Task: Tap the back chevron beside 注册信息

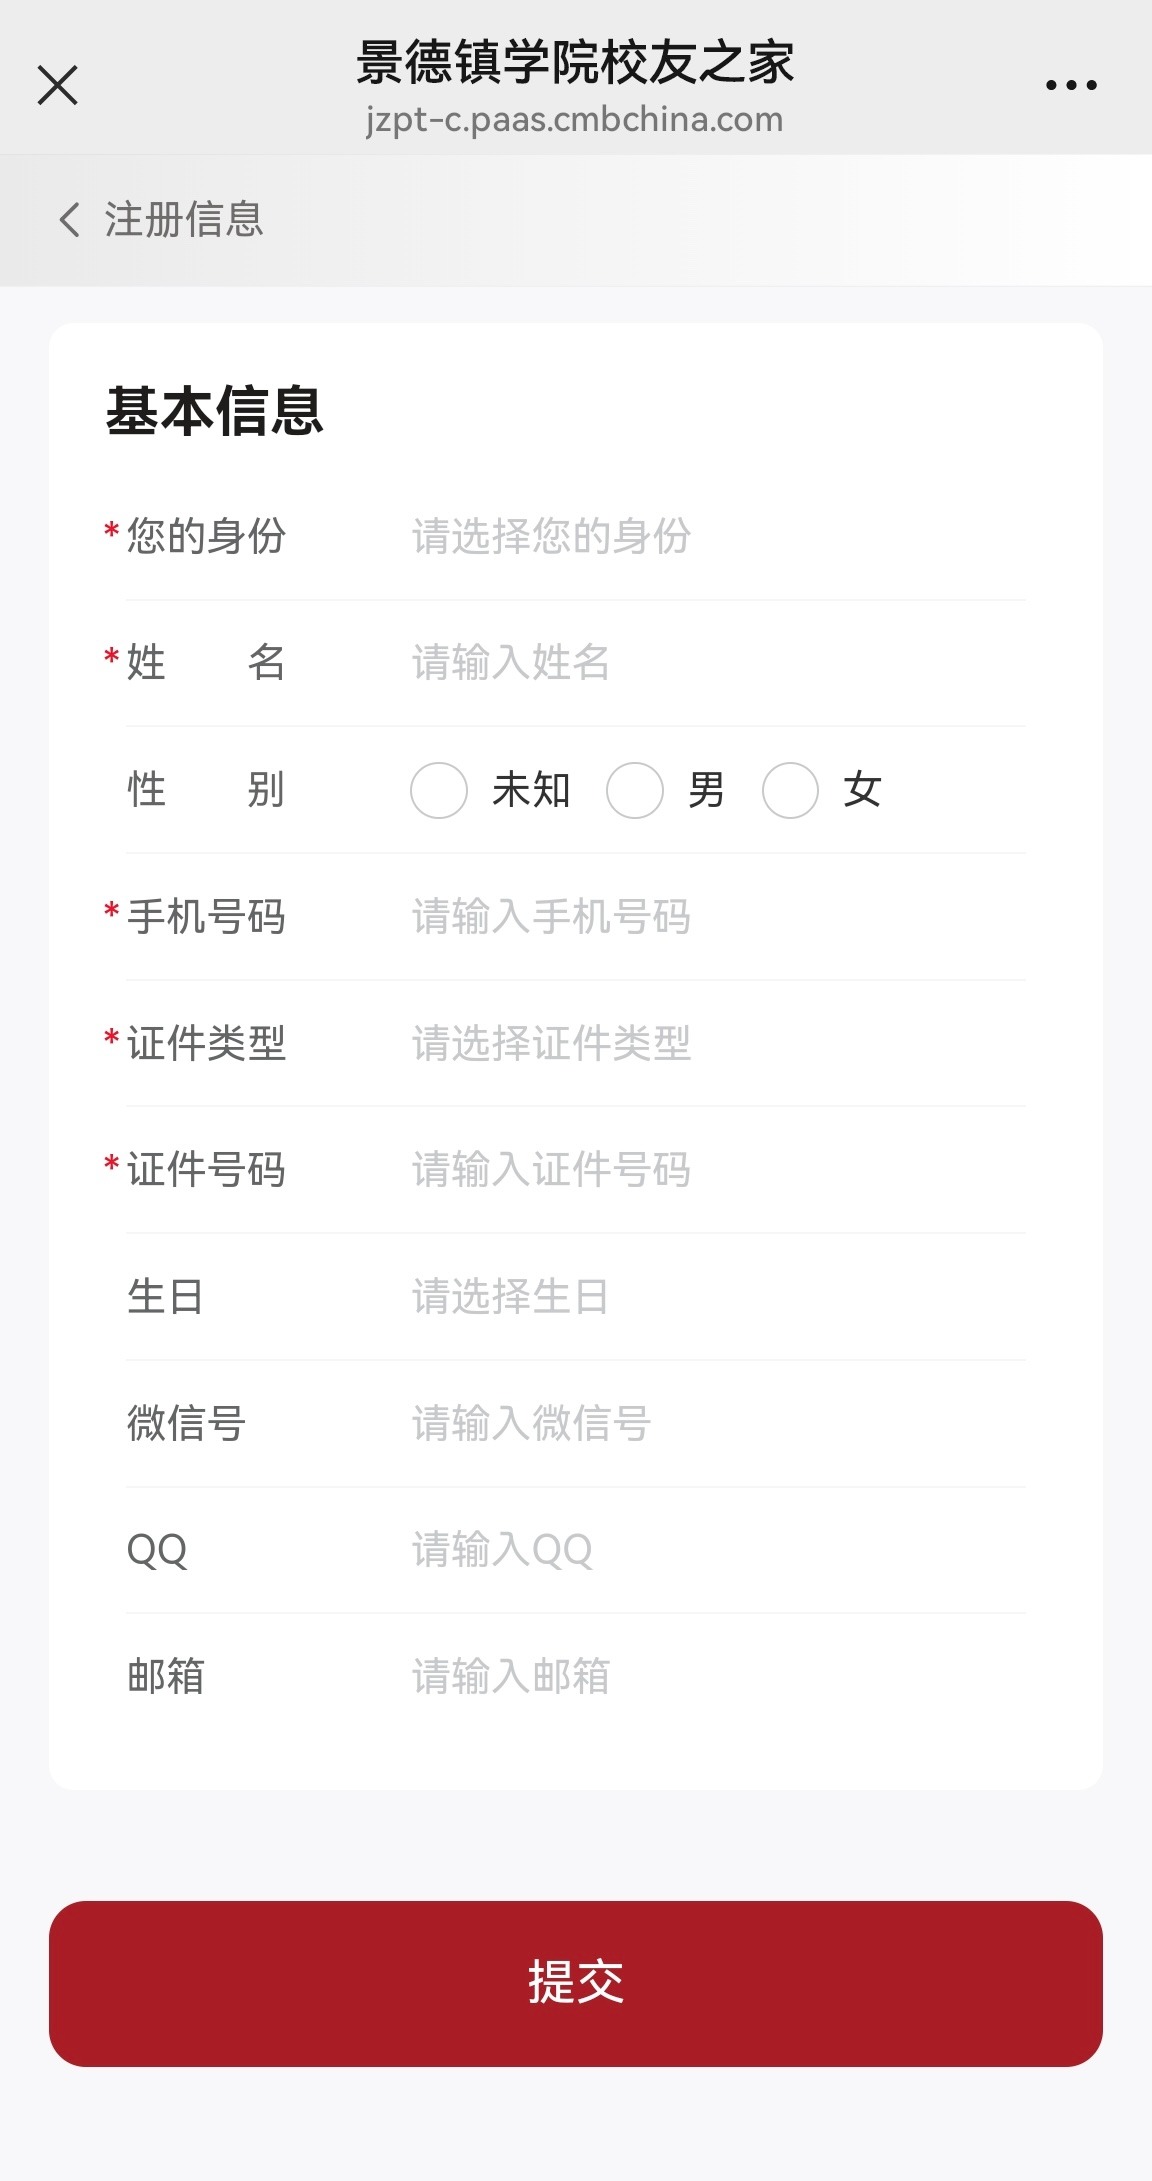Action: tap(69, 219)
